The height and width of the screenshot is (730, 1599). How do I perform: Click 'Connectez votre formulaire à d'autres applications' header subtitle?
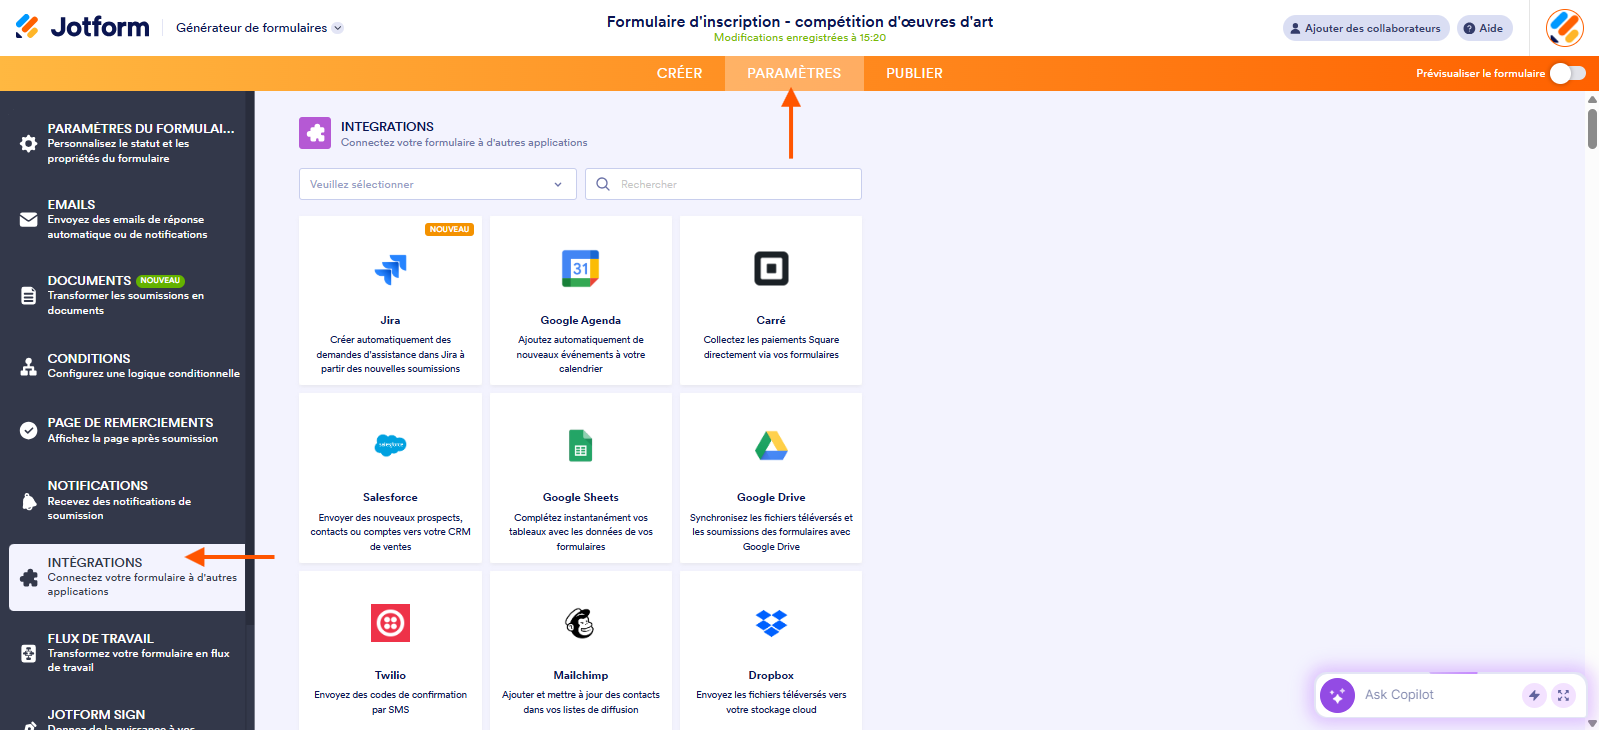464,143
